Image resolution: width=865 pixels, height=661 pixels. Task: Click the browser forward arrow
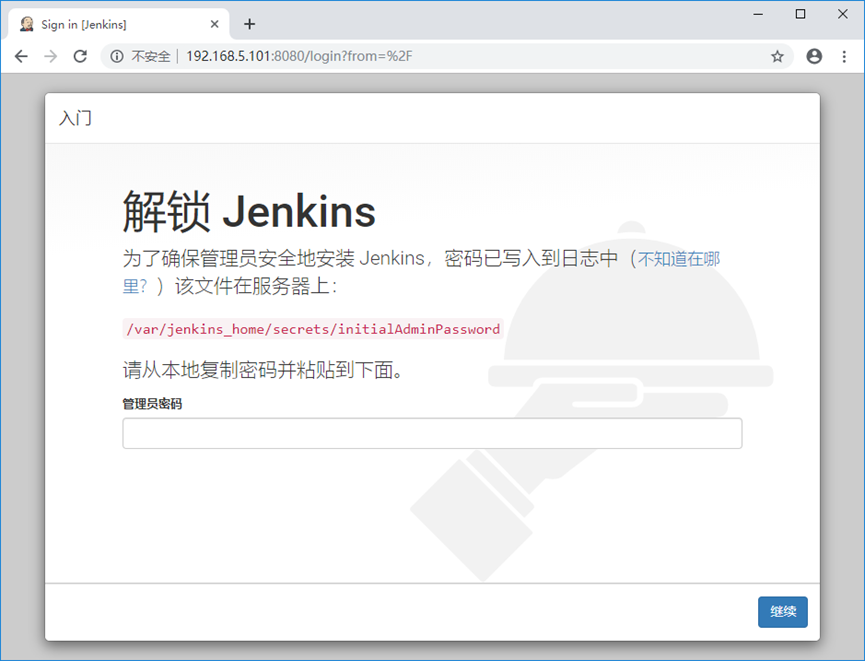(51, 56)
